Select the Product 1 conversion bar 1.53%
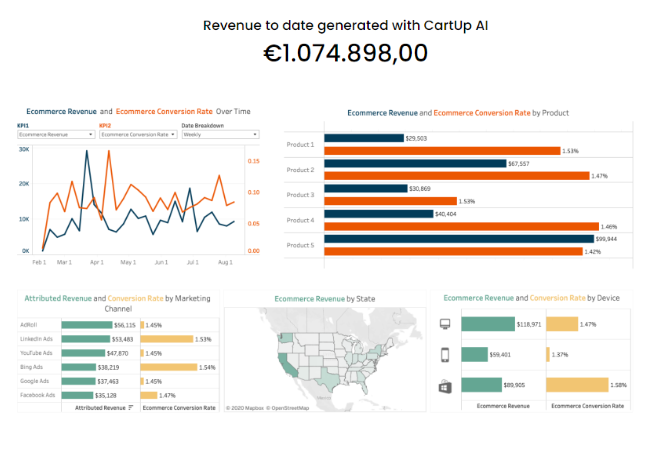 pos(442,151)
